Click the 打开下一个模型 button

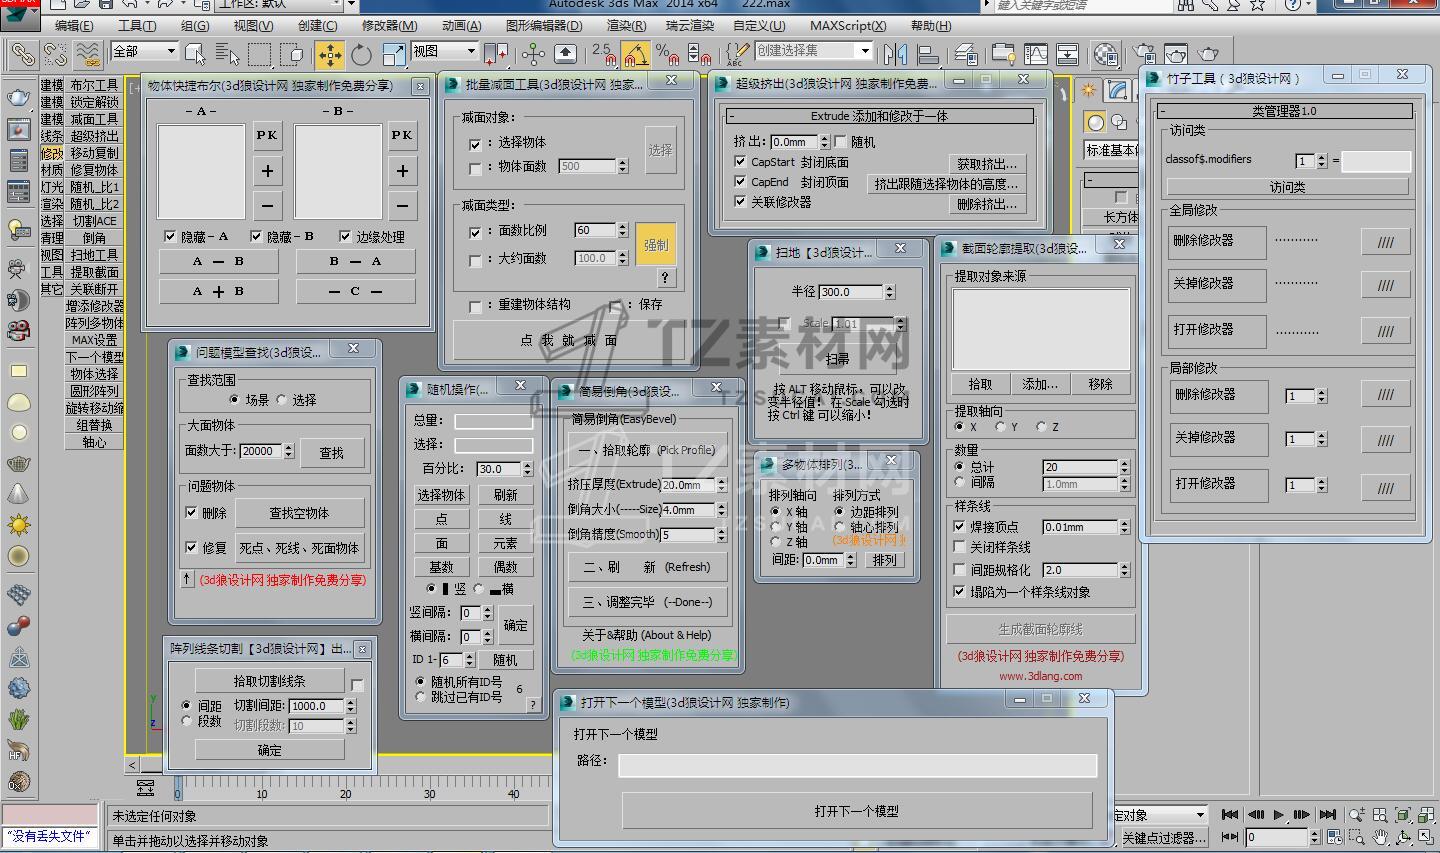[856, 811]
